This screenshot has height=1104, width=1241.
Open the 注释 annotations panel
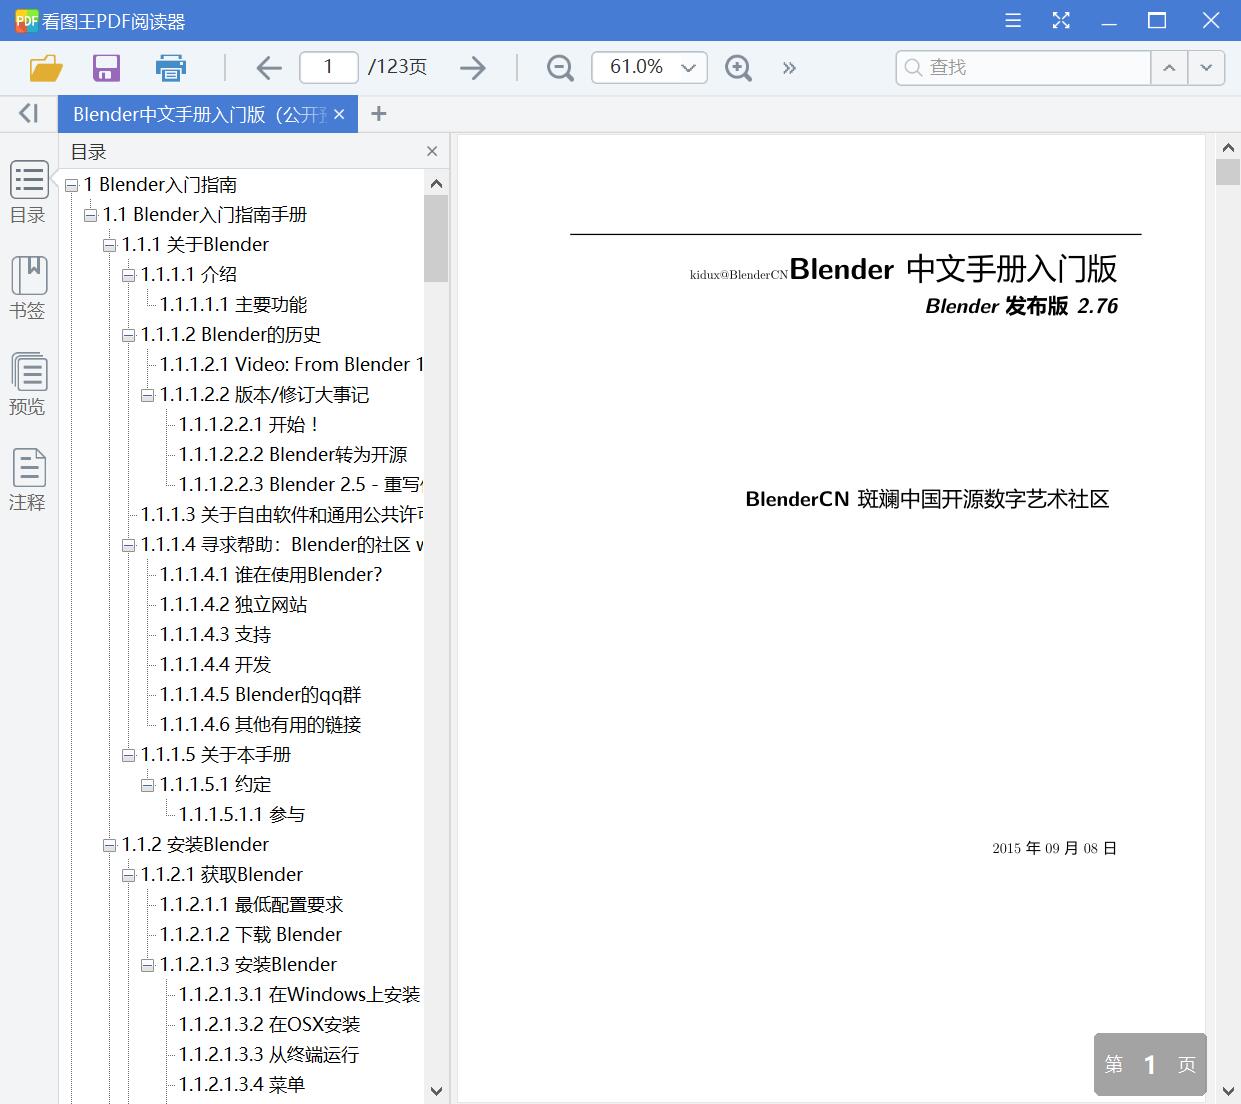click(x=28, y=480)
